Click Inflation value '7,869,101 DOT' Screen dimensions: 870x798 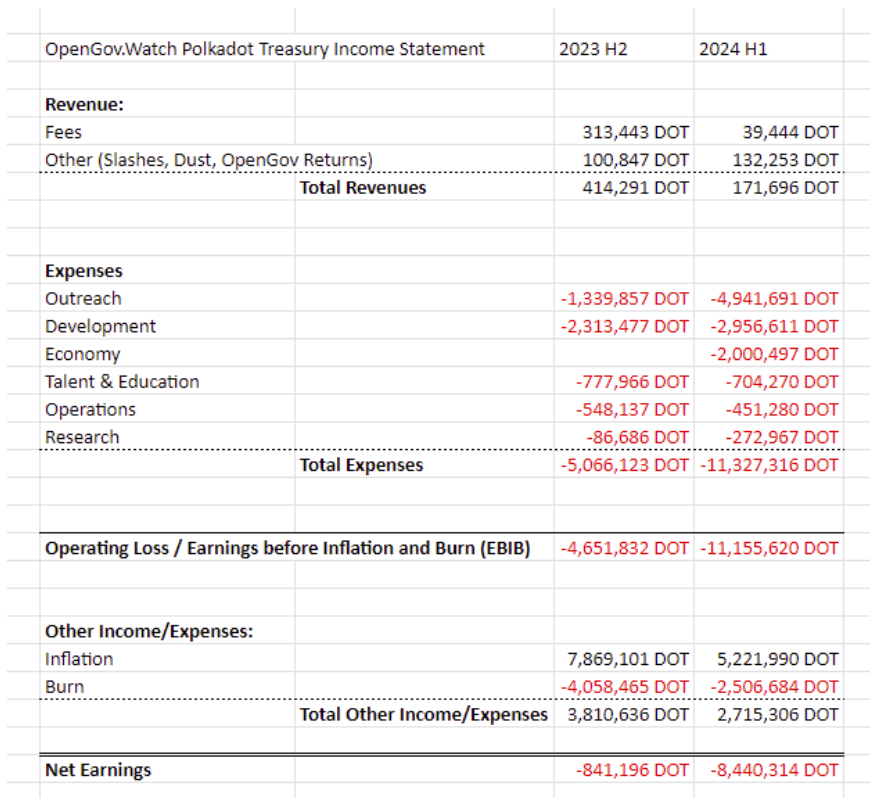pos(628,659)
